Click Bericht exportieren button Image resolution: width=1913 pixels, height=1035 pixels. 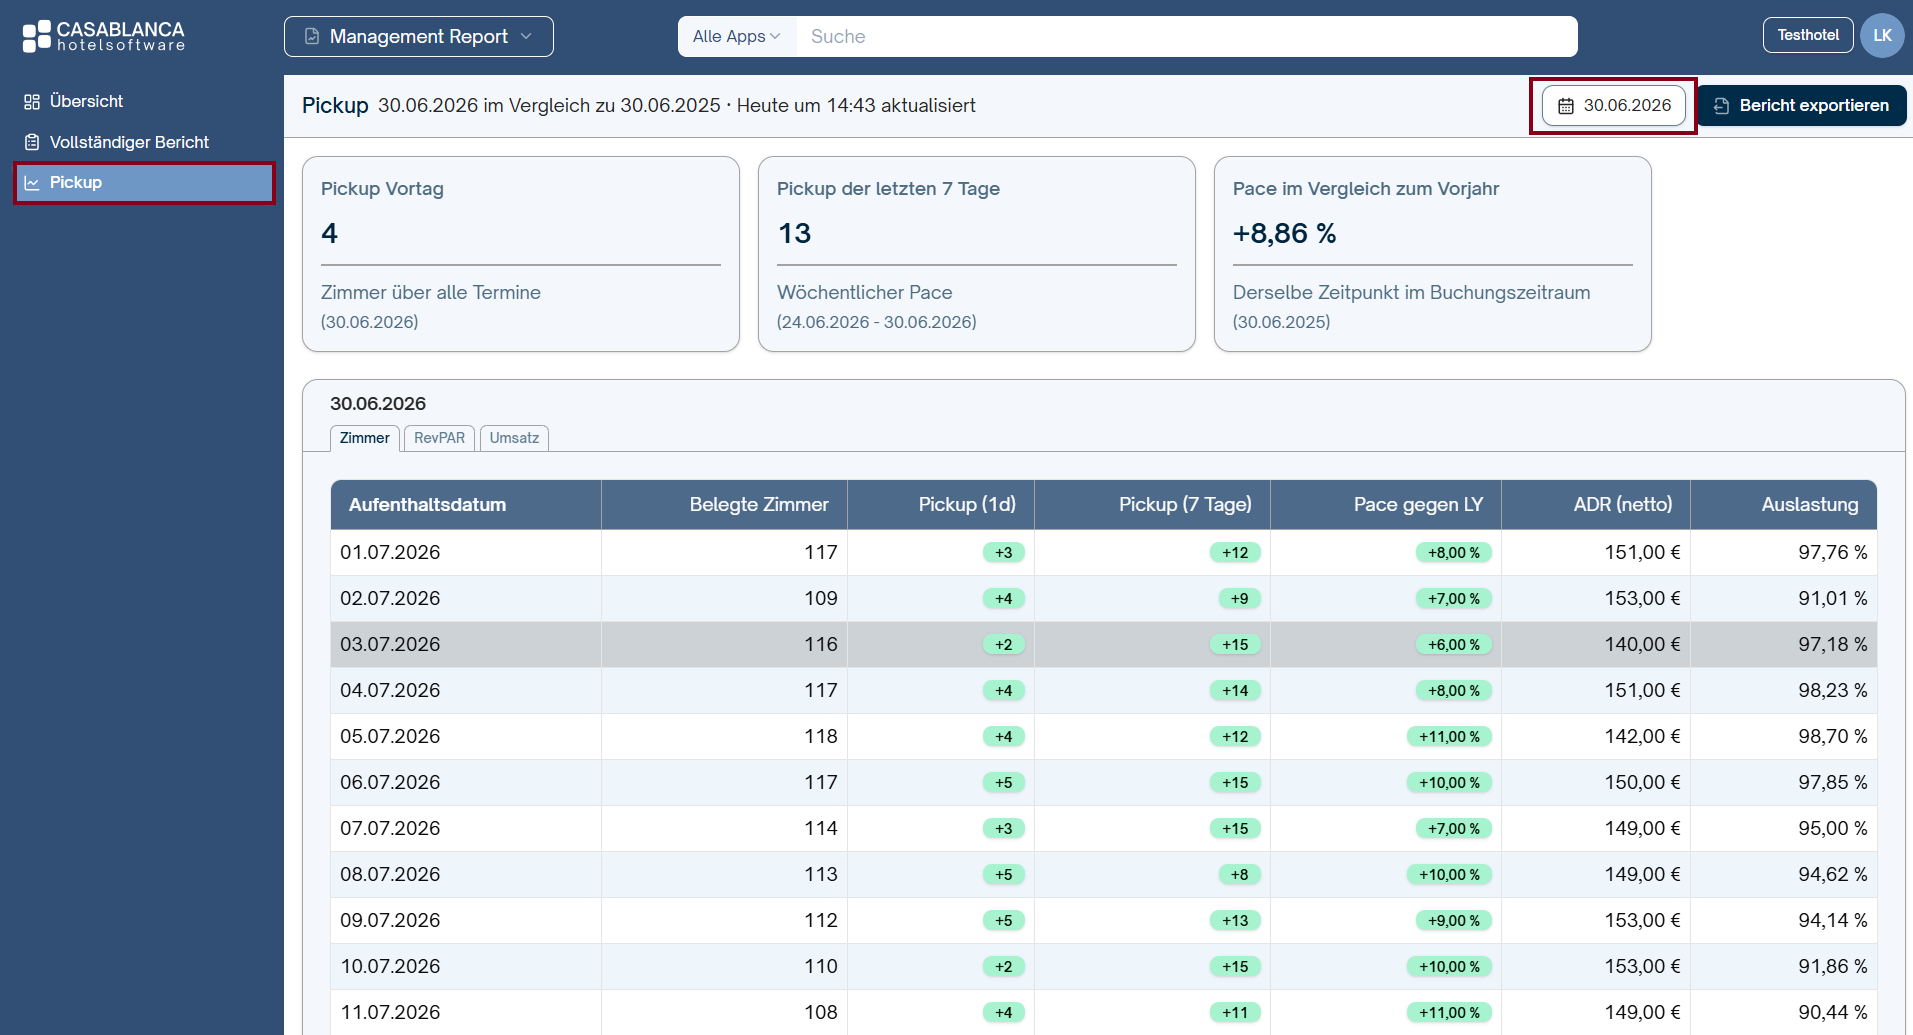[x=1802, y=106]
